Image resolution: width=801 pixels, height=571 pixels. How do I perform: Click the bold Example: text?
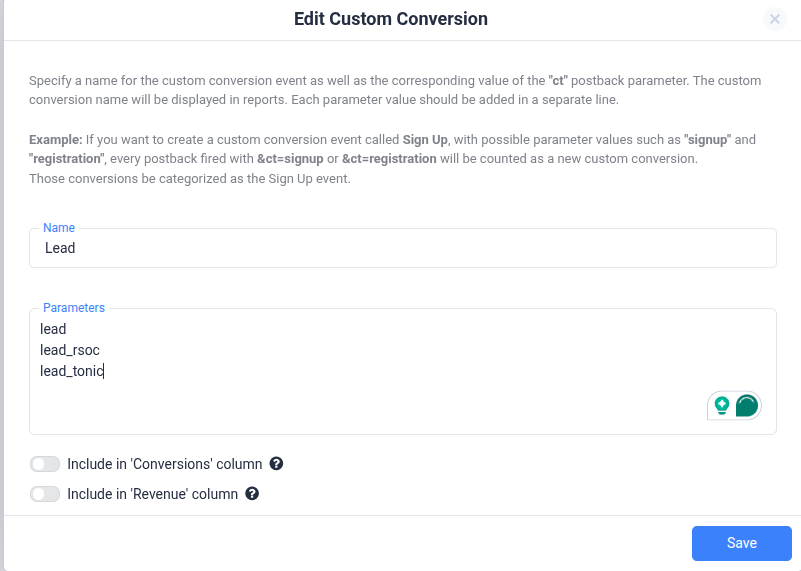tap(55, 139)
